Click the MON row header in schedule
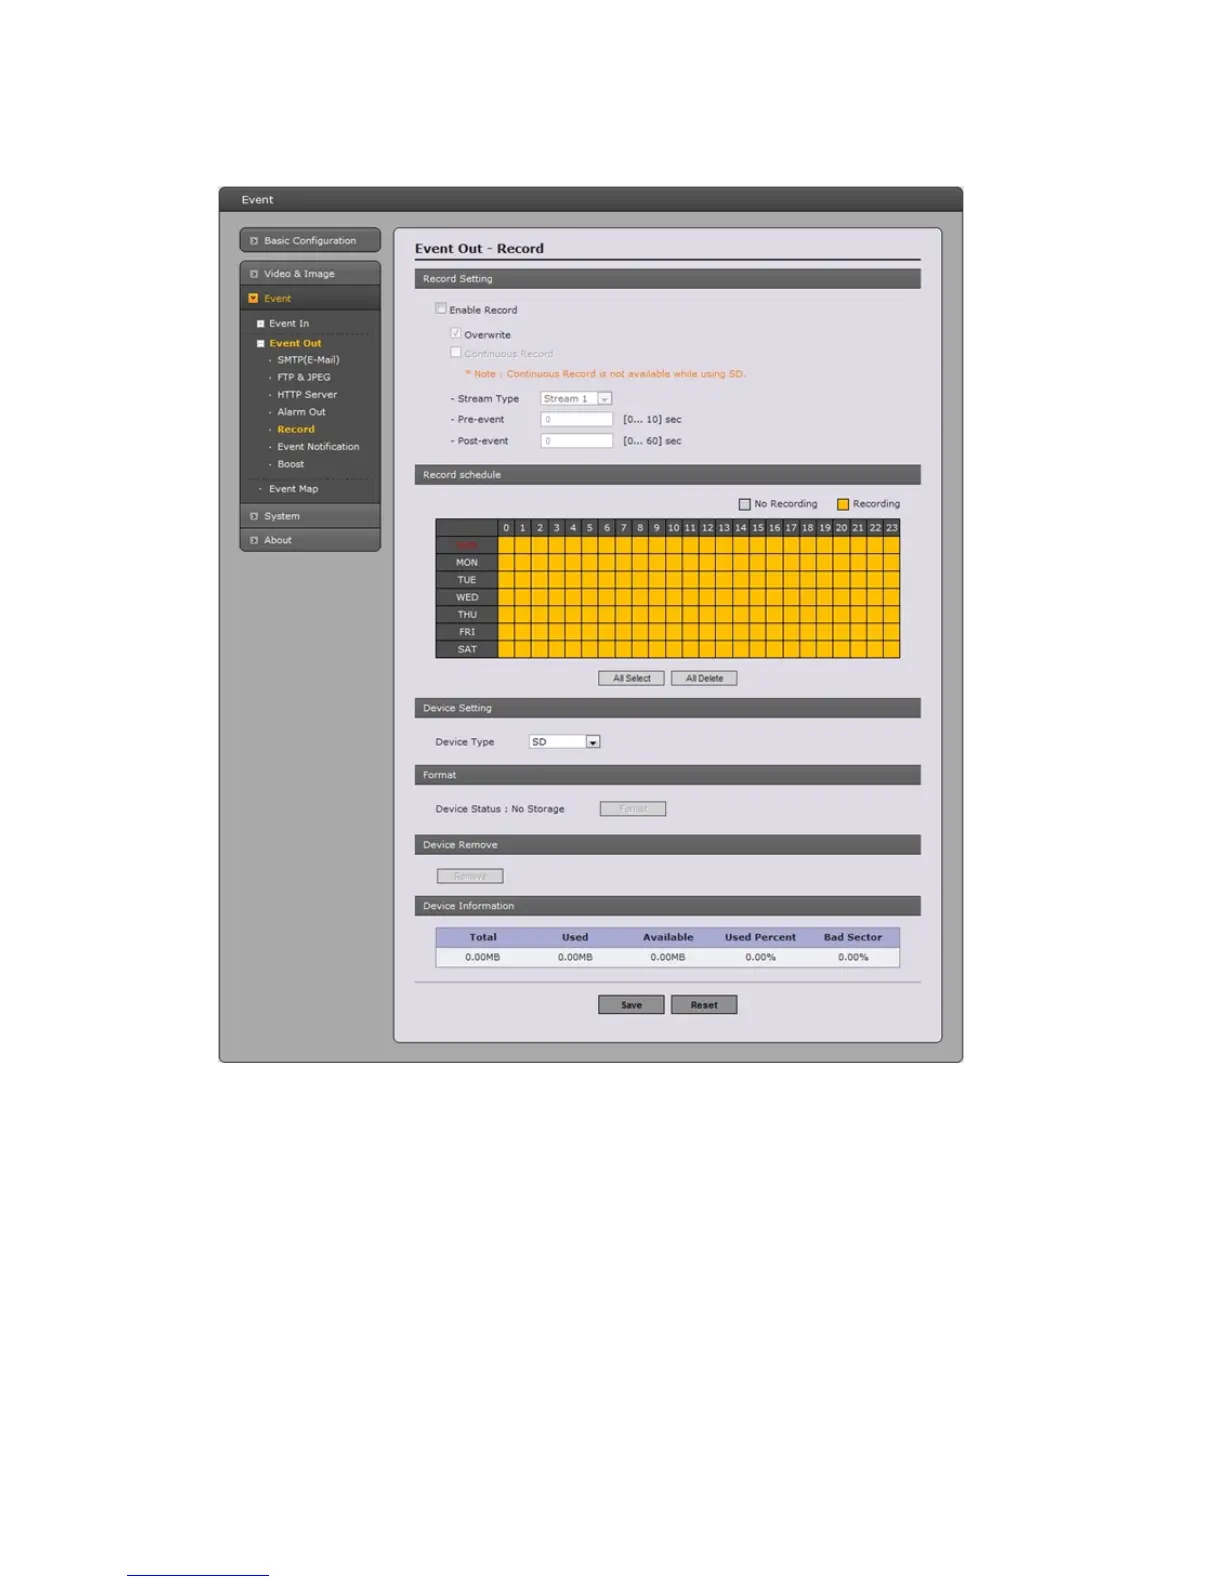This screenshot has height=1584, width=1224. pyautogui.click(x=467, y=563)
